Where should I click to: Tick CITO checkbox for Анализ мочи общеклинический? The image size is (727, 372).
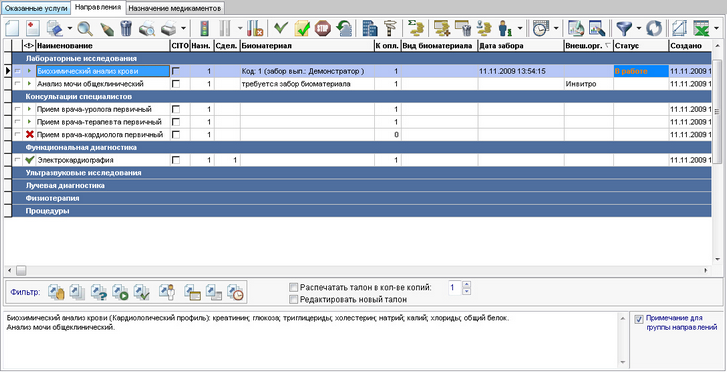click(175, 84)
